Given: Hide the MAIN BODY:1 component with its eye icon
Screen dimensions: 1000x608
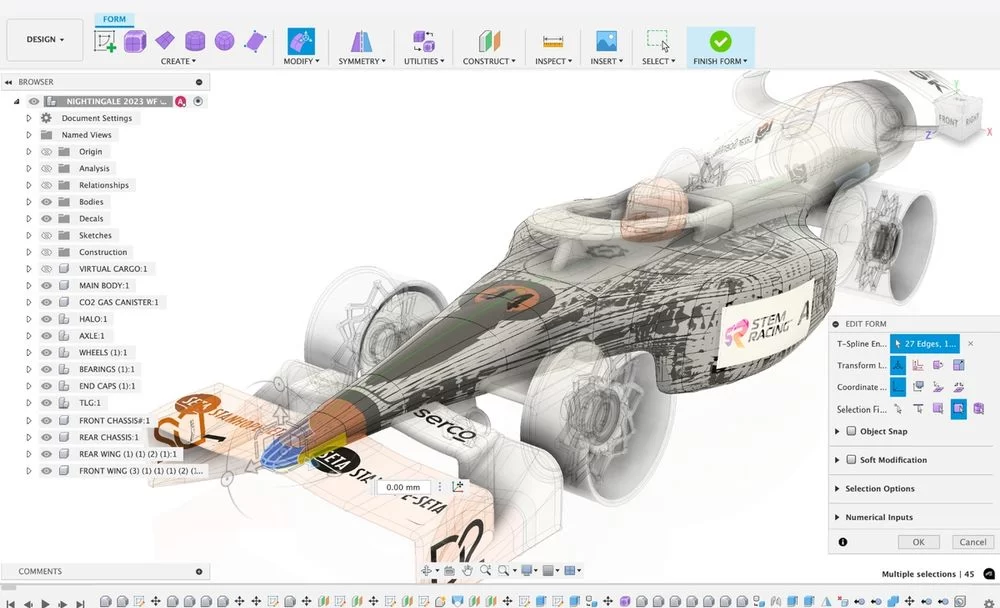Looking at the screenshot, I should point(47,285).
